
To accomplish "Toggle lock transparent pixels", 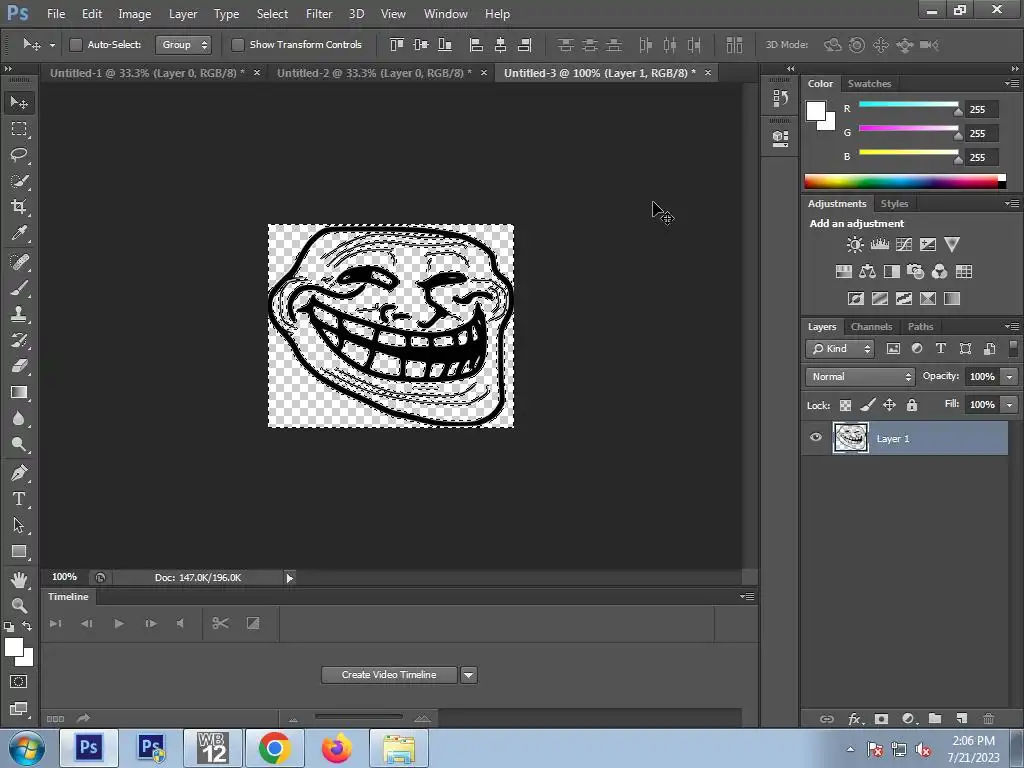I will [845, 406].
